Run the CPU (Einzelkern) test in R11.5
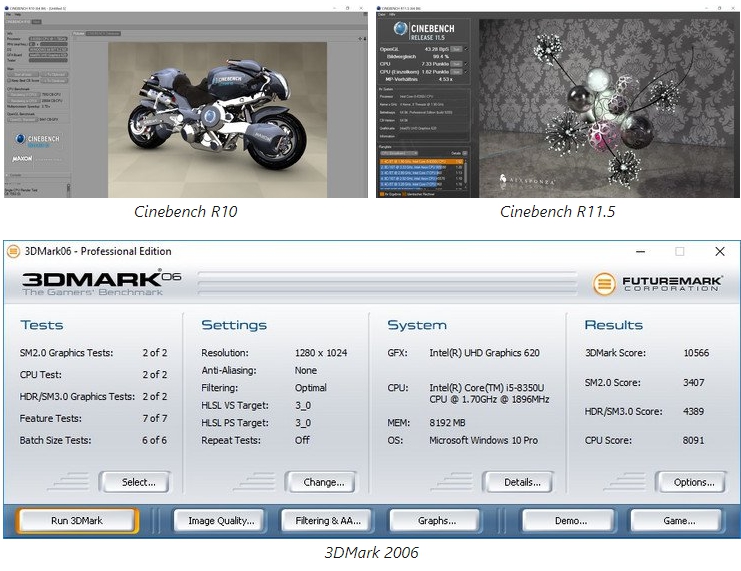This screenshot has height=571, width=741. [x=456, y=72]
